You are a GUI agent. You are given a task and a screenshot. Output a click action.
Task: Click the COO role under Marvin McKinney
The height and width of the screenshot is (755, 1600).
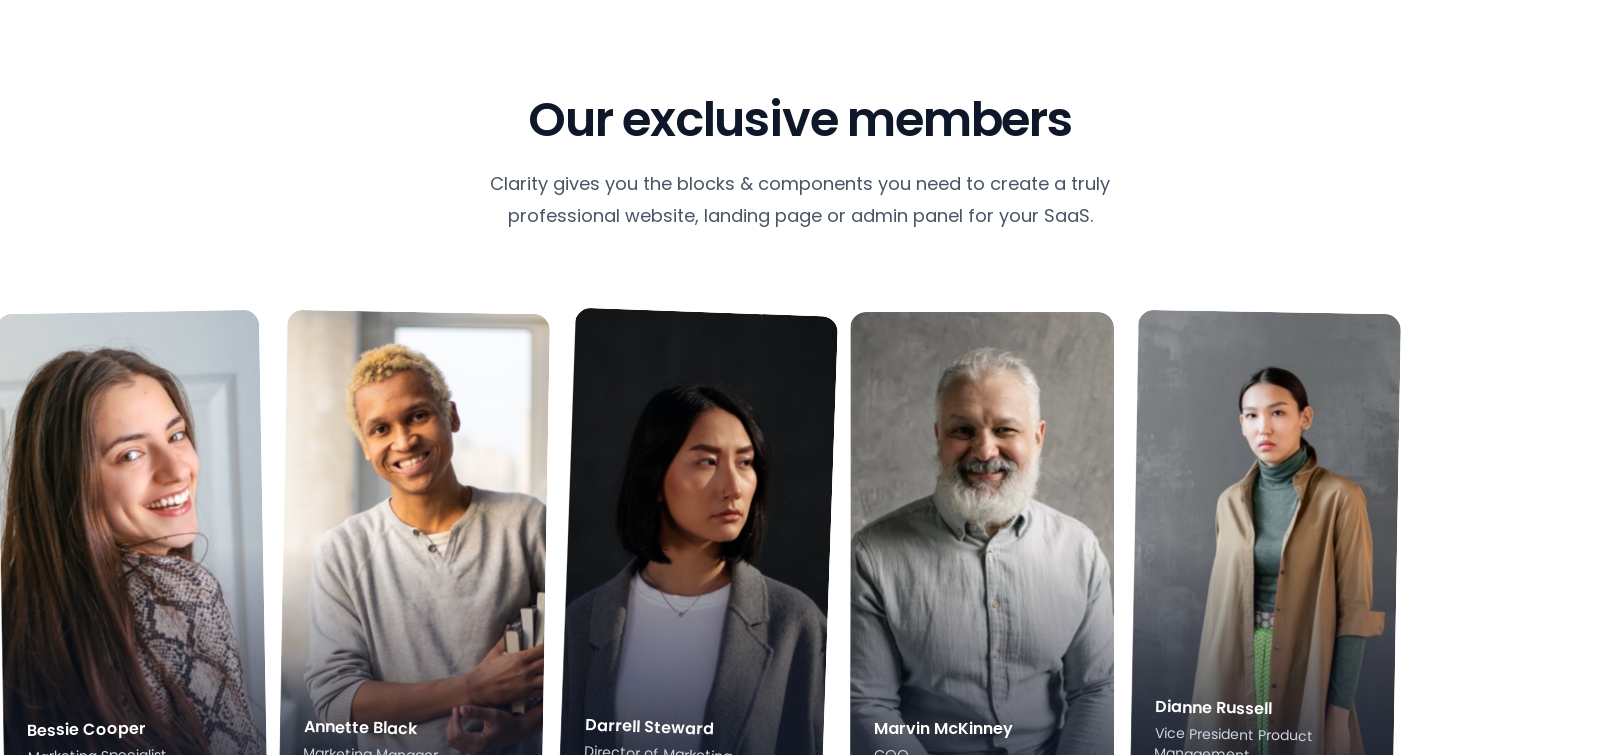891,751
